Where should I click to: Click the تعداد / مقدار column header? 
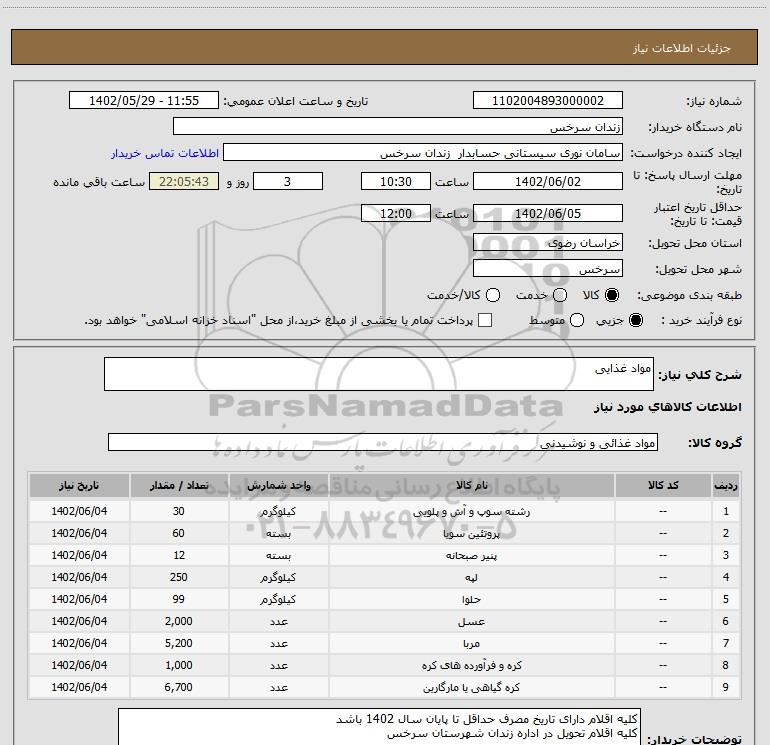(179, 485)
